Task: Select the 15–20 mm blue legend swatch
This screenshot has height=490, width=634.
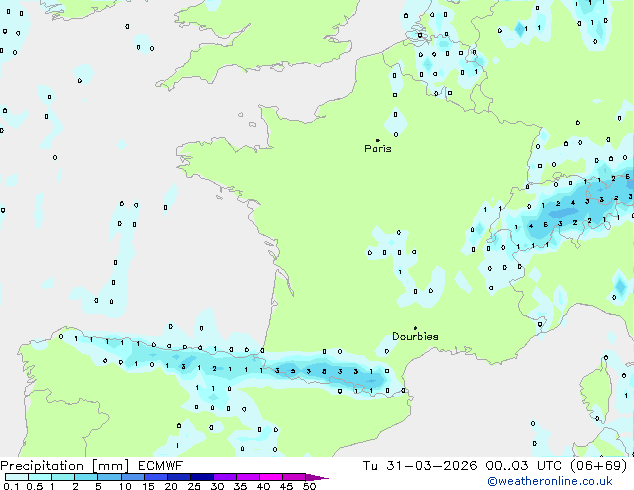Action: point(155,477)
